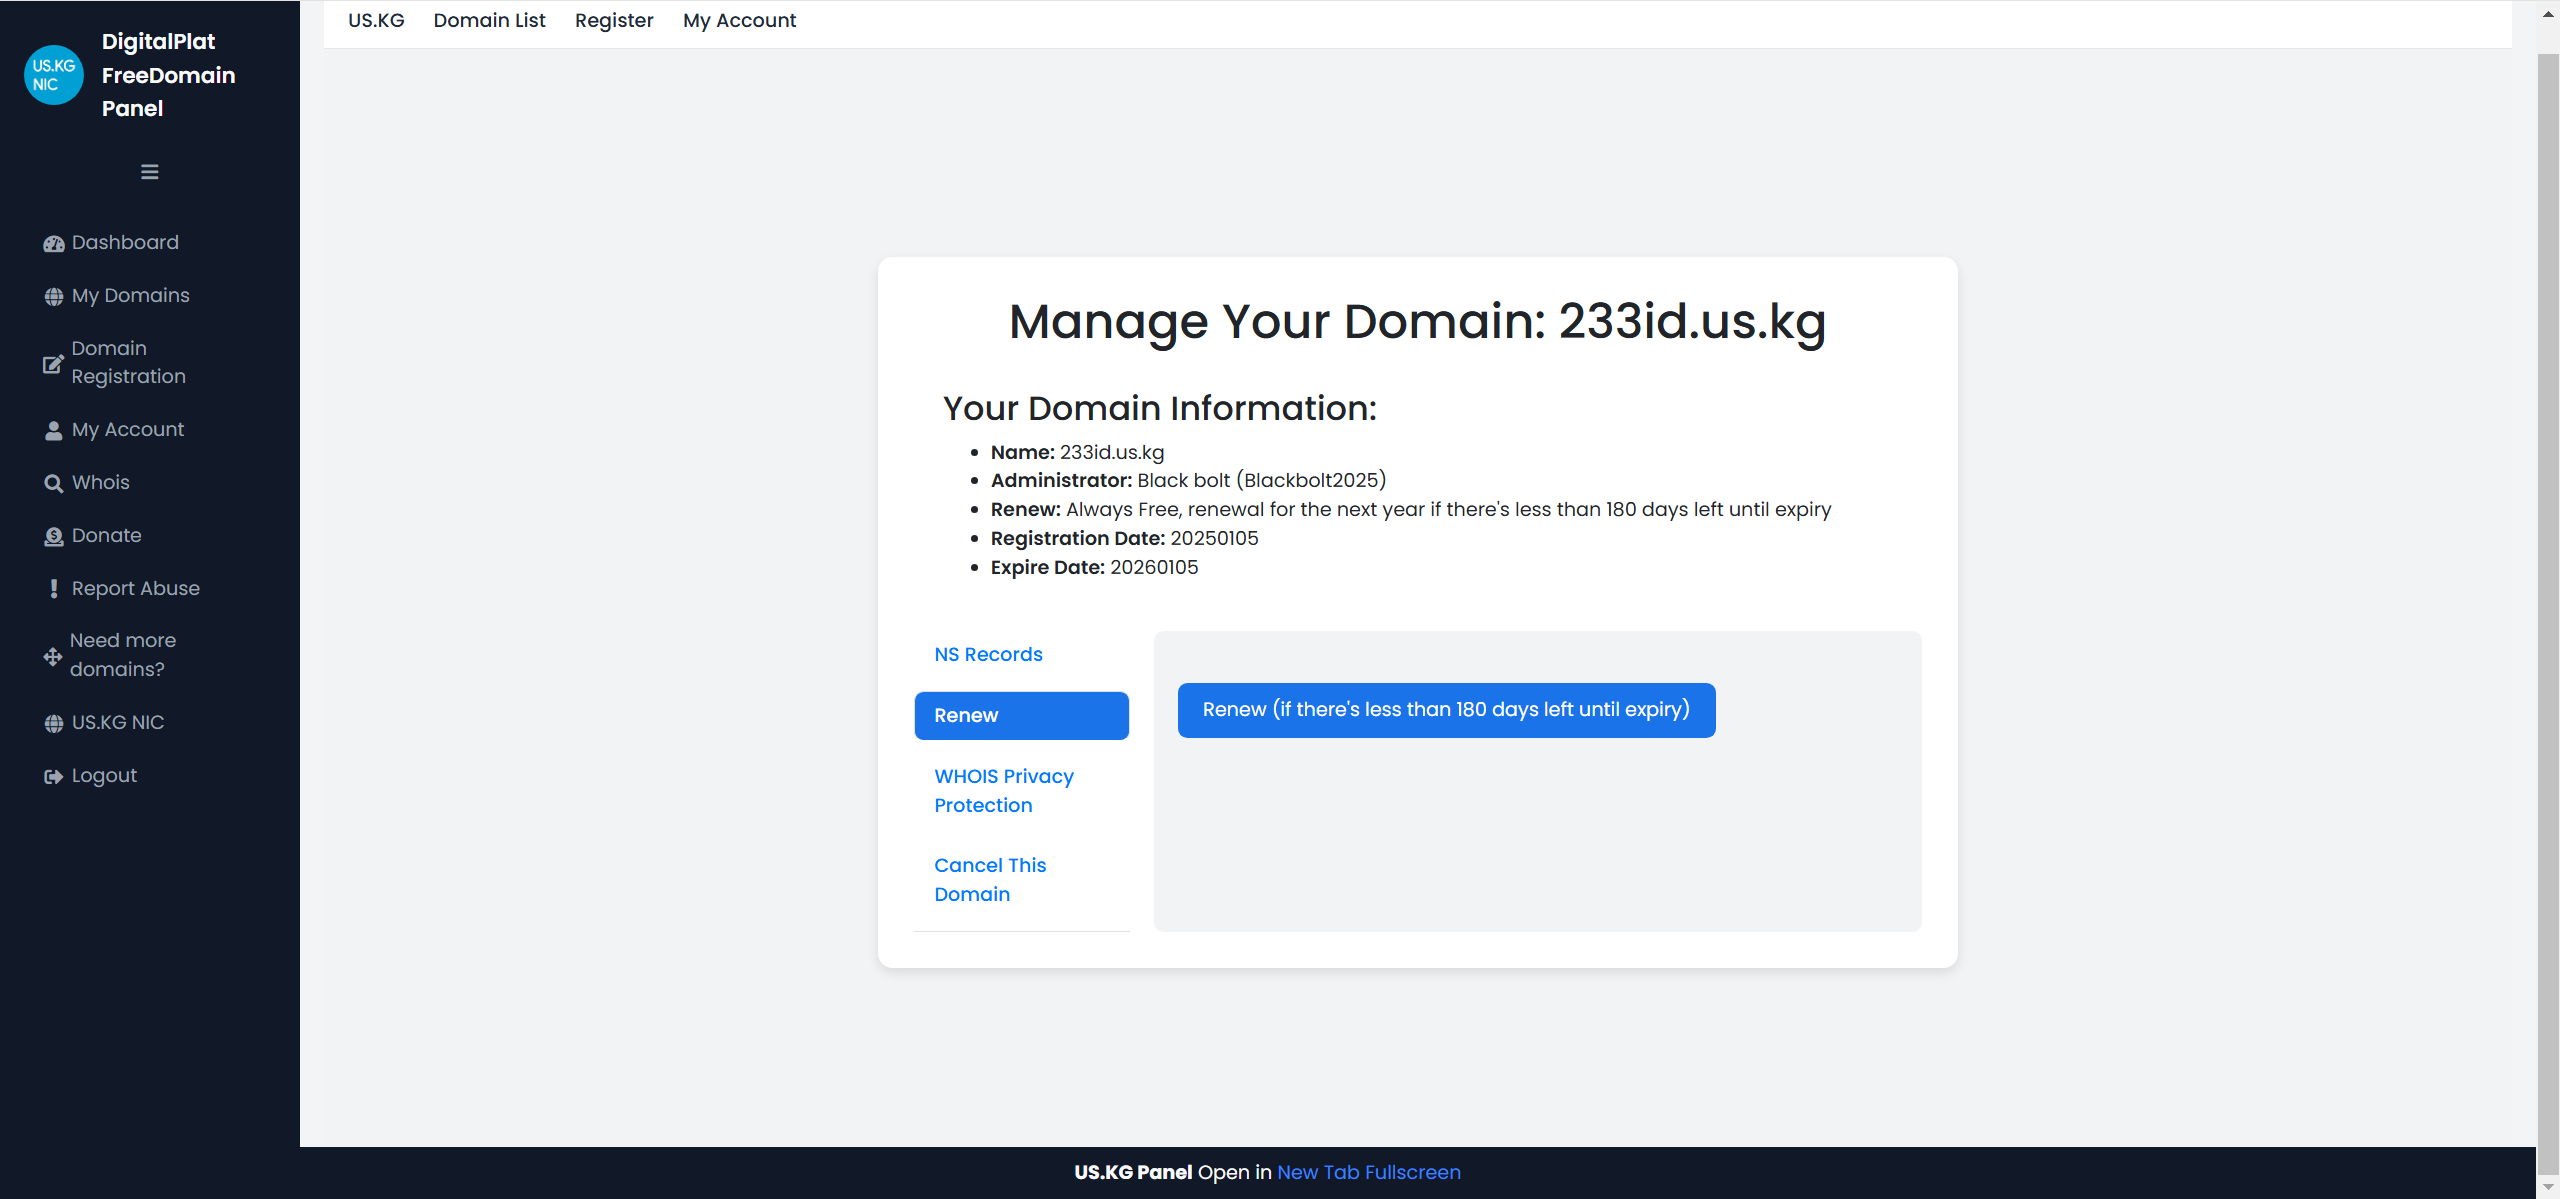
Task: Open Domain List in top navigation
Action: click(x=489, y=20)
